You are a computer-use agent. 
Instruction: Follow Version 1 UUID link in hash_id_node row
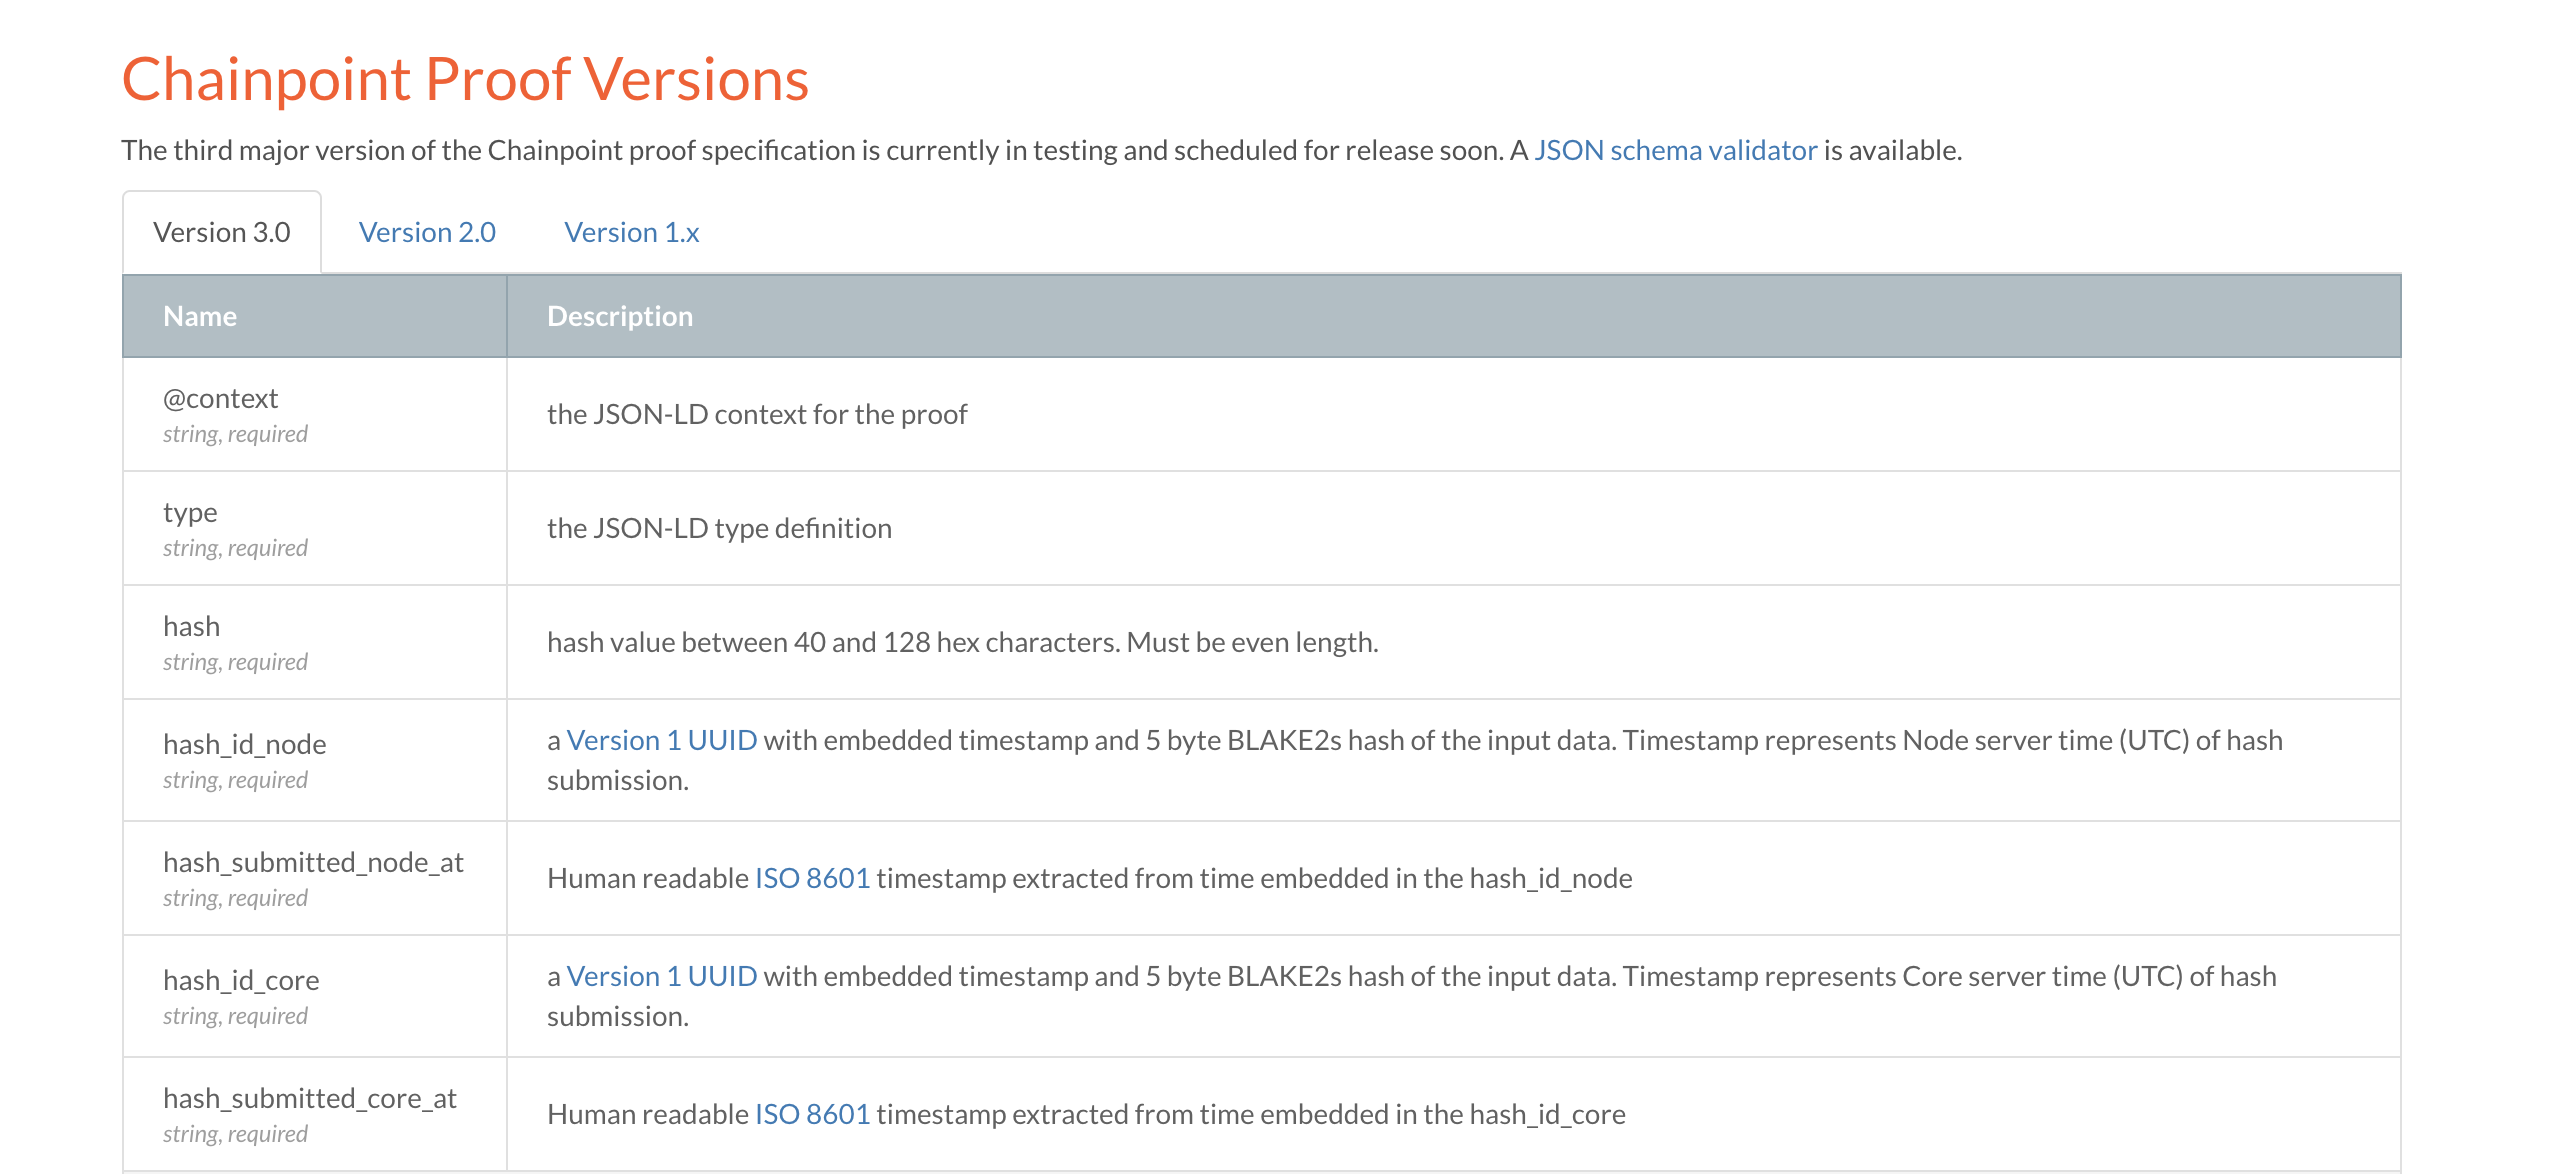click(x=661, y=740)
